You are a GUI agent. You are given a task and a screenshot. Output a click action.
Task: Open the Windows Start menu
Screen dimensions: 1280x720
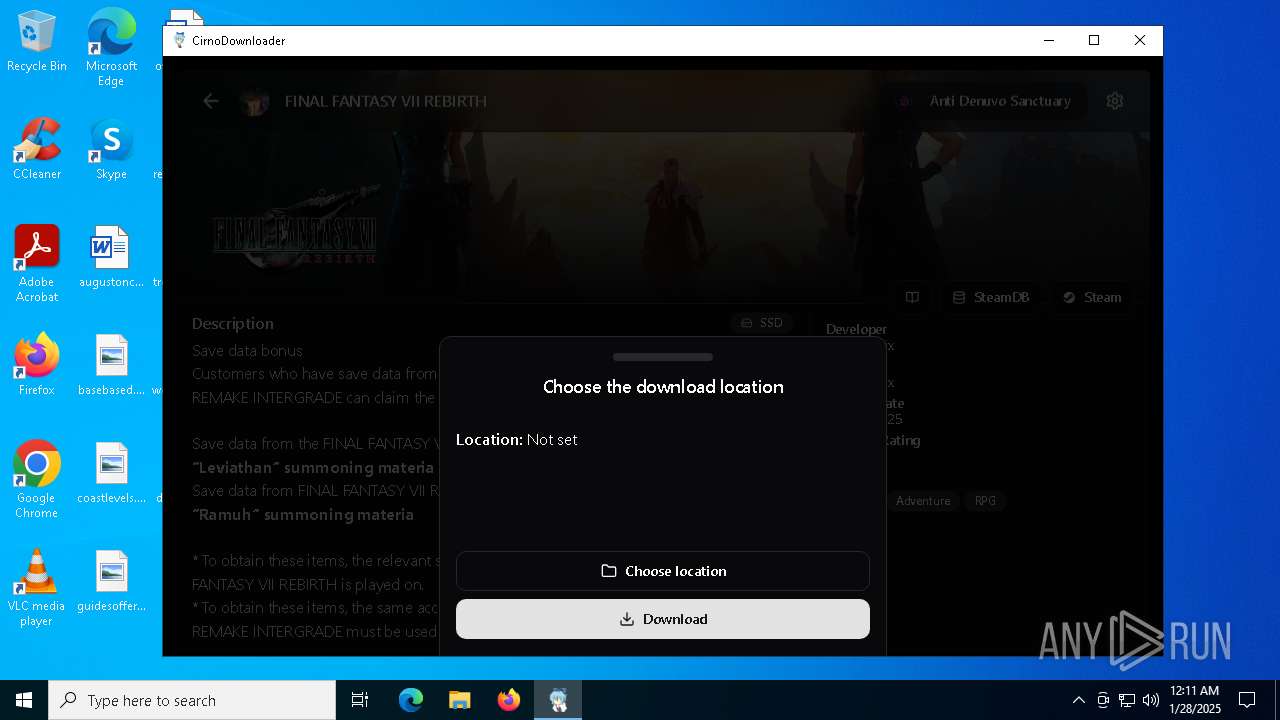[x=24, y=700]
